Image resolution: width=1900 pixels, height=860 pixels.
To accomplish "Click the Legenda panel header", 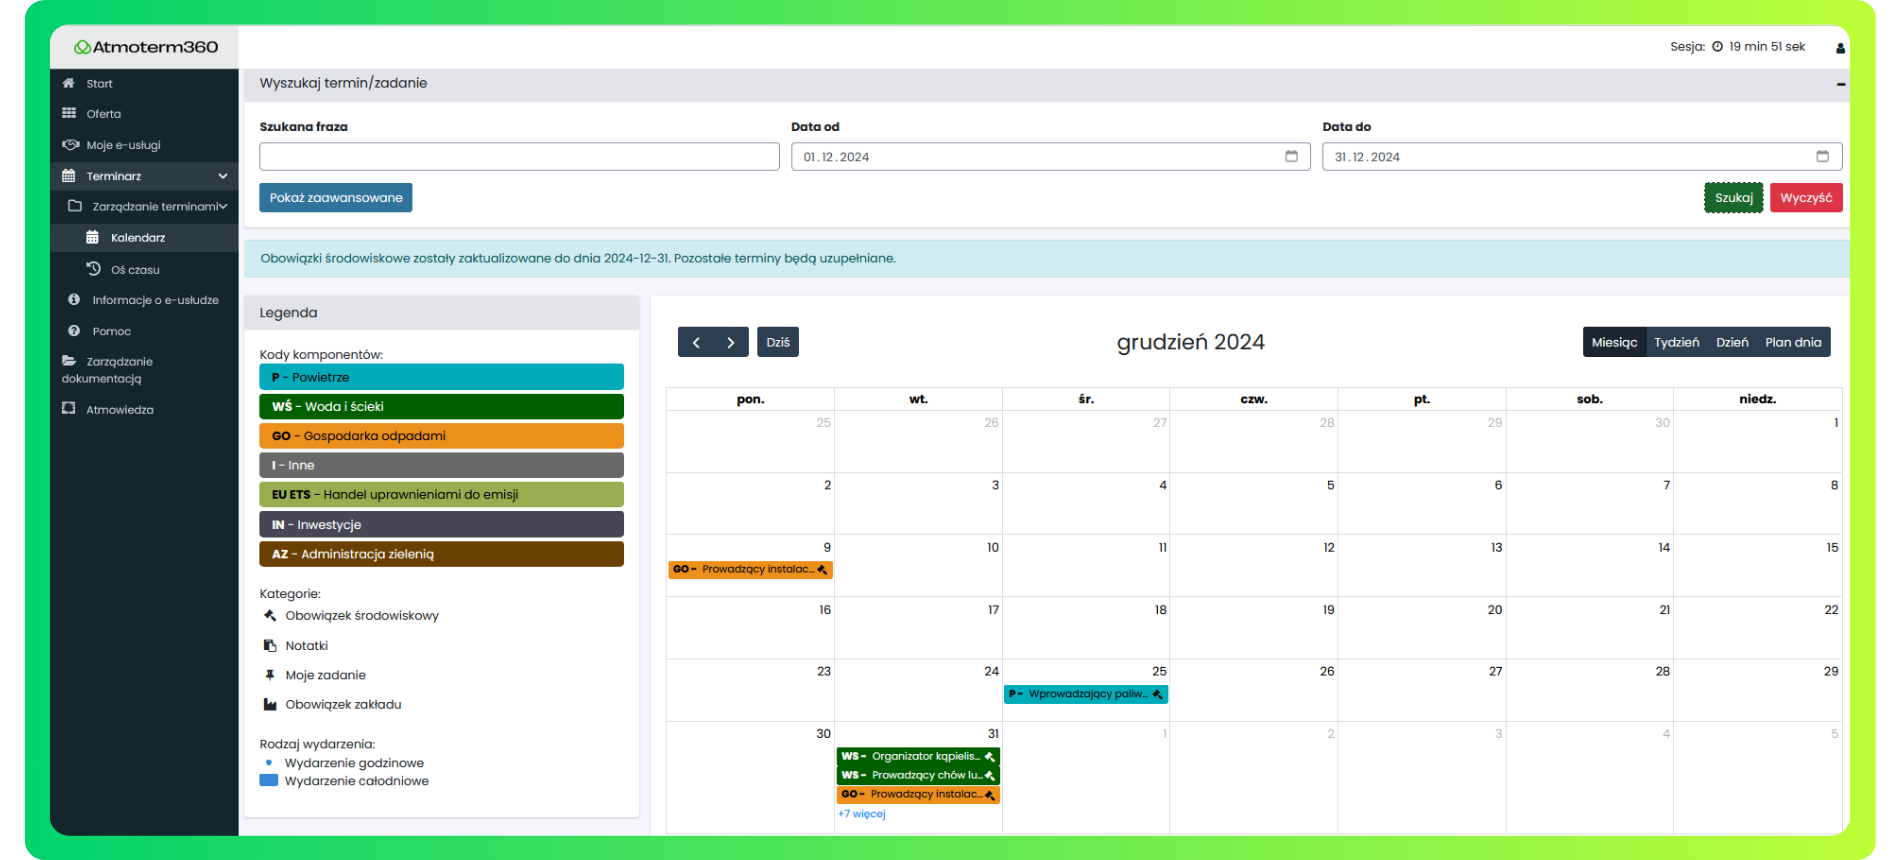I will pos(441,312).
